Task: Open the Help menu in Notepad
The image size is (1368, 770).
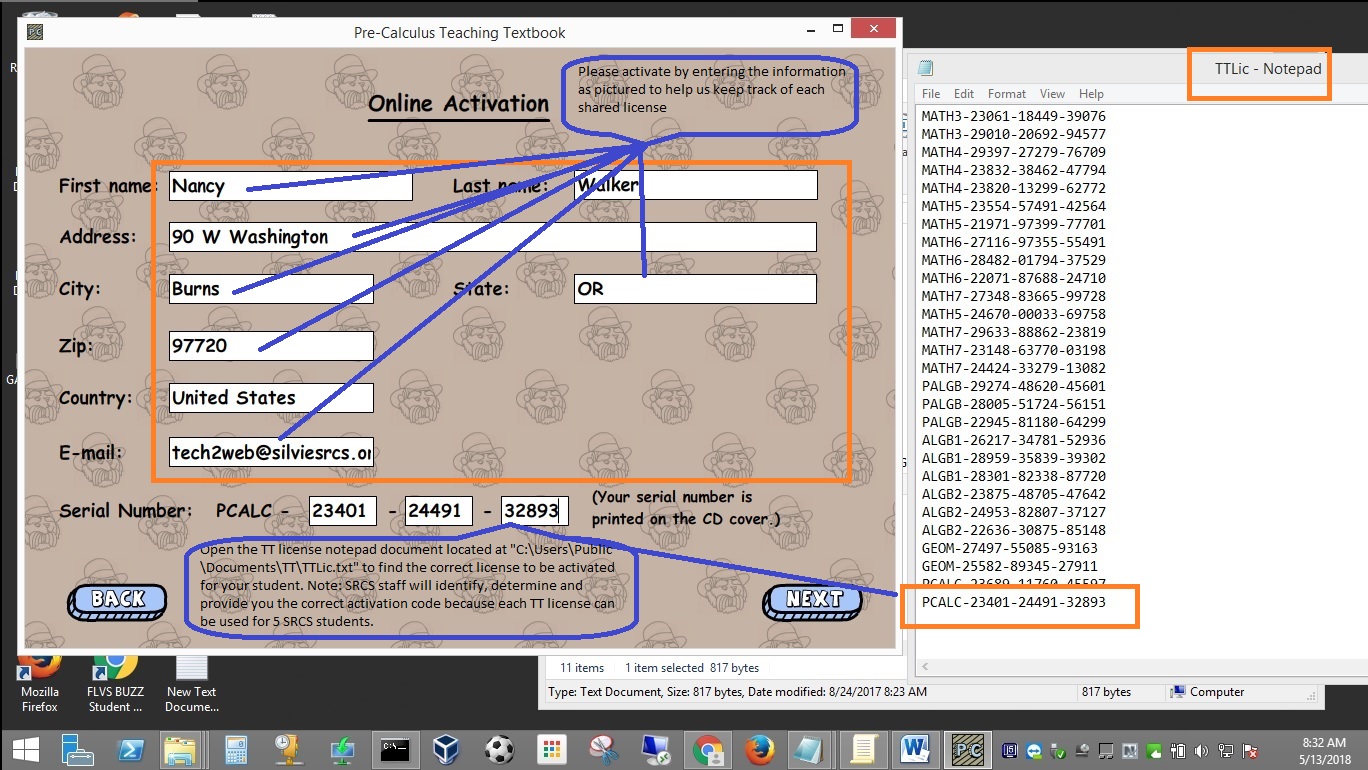Action: pyautogui.click(x=1091, y=94)
